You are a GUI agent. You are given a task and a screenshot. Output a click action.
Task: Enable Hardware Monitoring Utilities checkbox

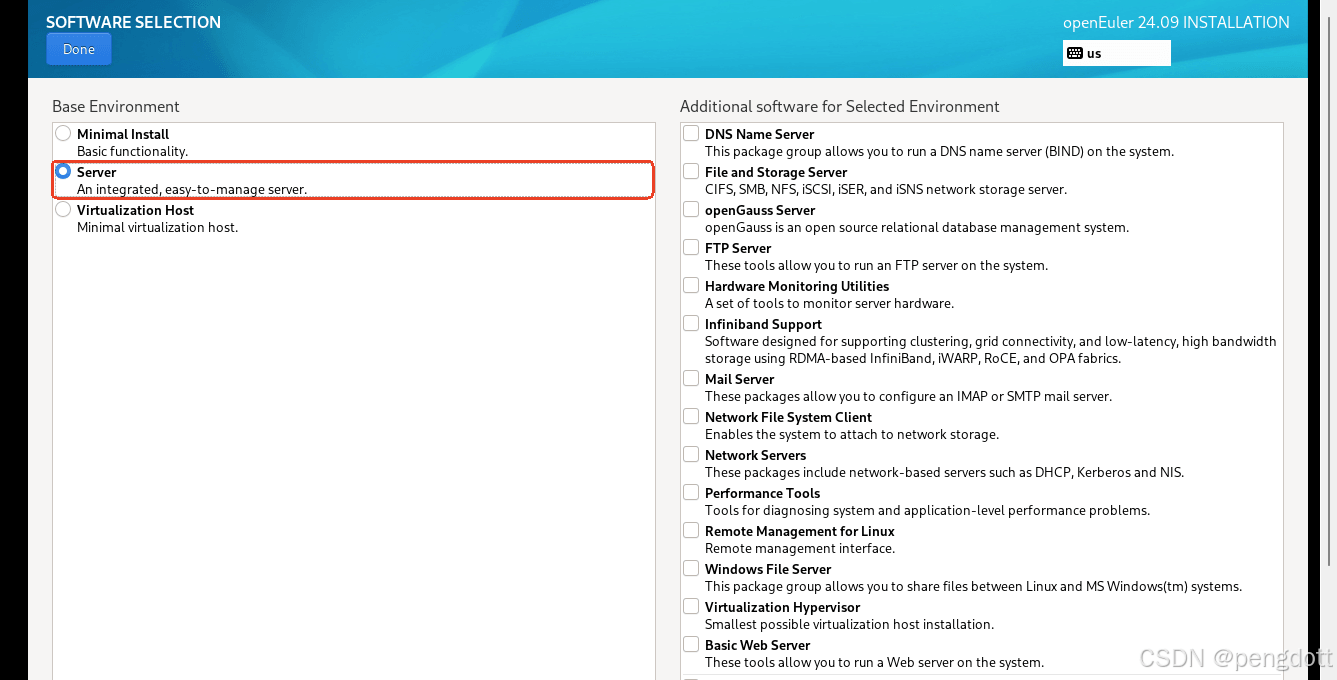click(x=691, y=285)
